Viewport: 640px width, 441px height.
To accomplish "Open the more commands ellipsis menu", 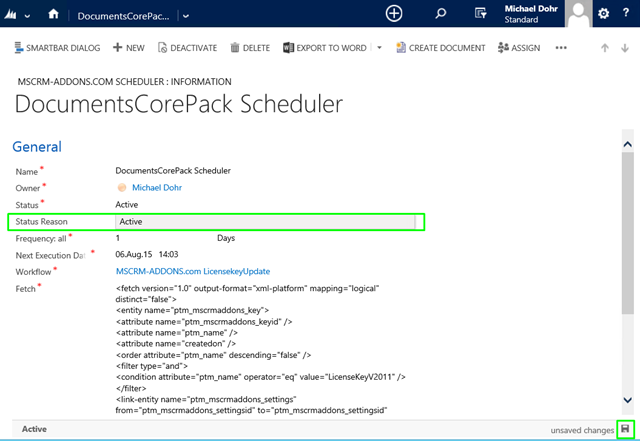I will coord(561,48).
